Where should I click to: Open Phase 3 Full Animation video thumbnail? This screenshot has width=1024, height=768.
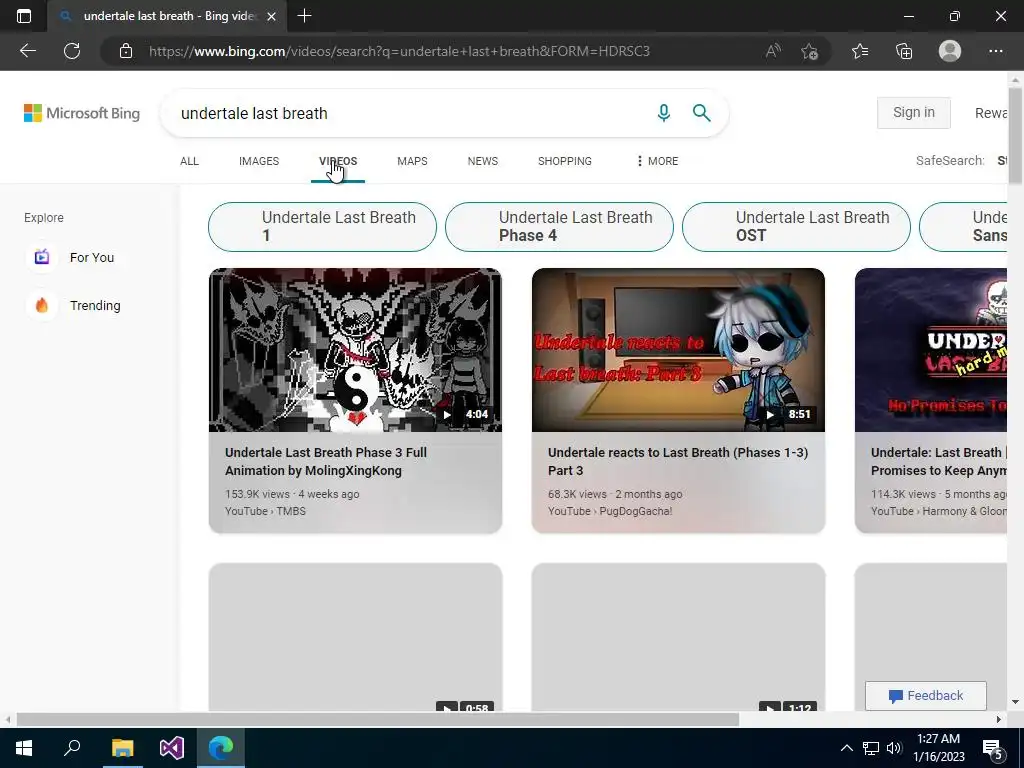[355, 350]
